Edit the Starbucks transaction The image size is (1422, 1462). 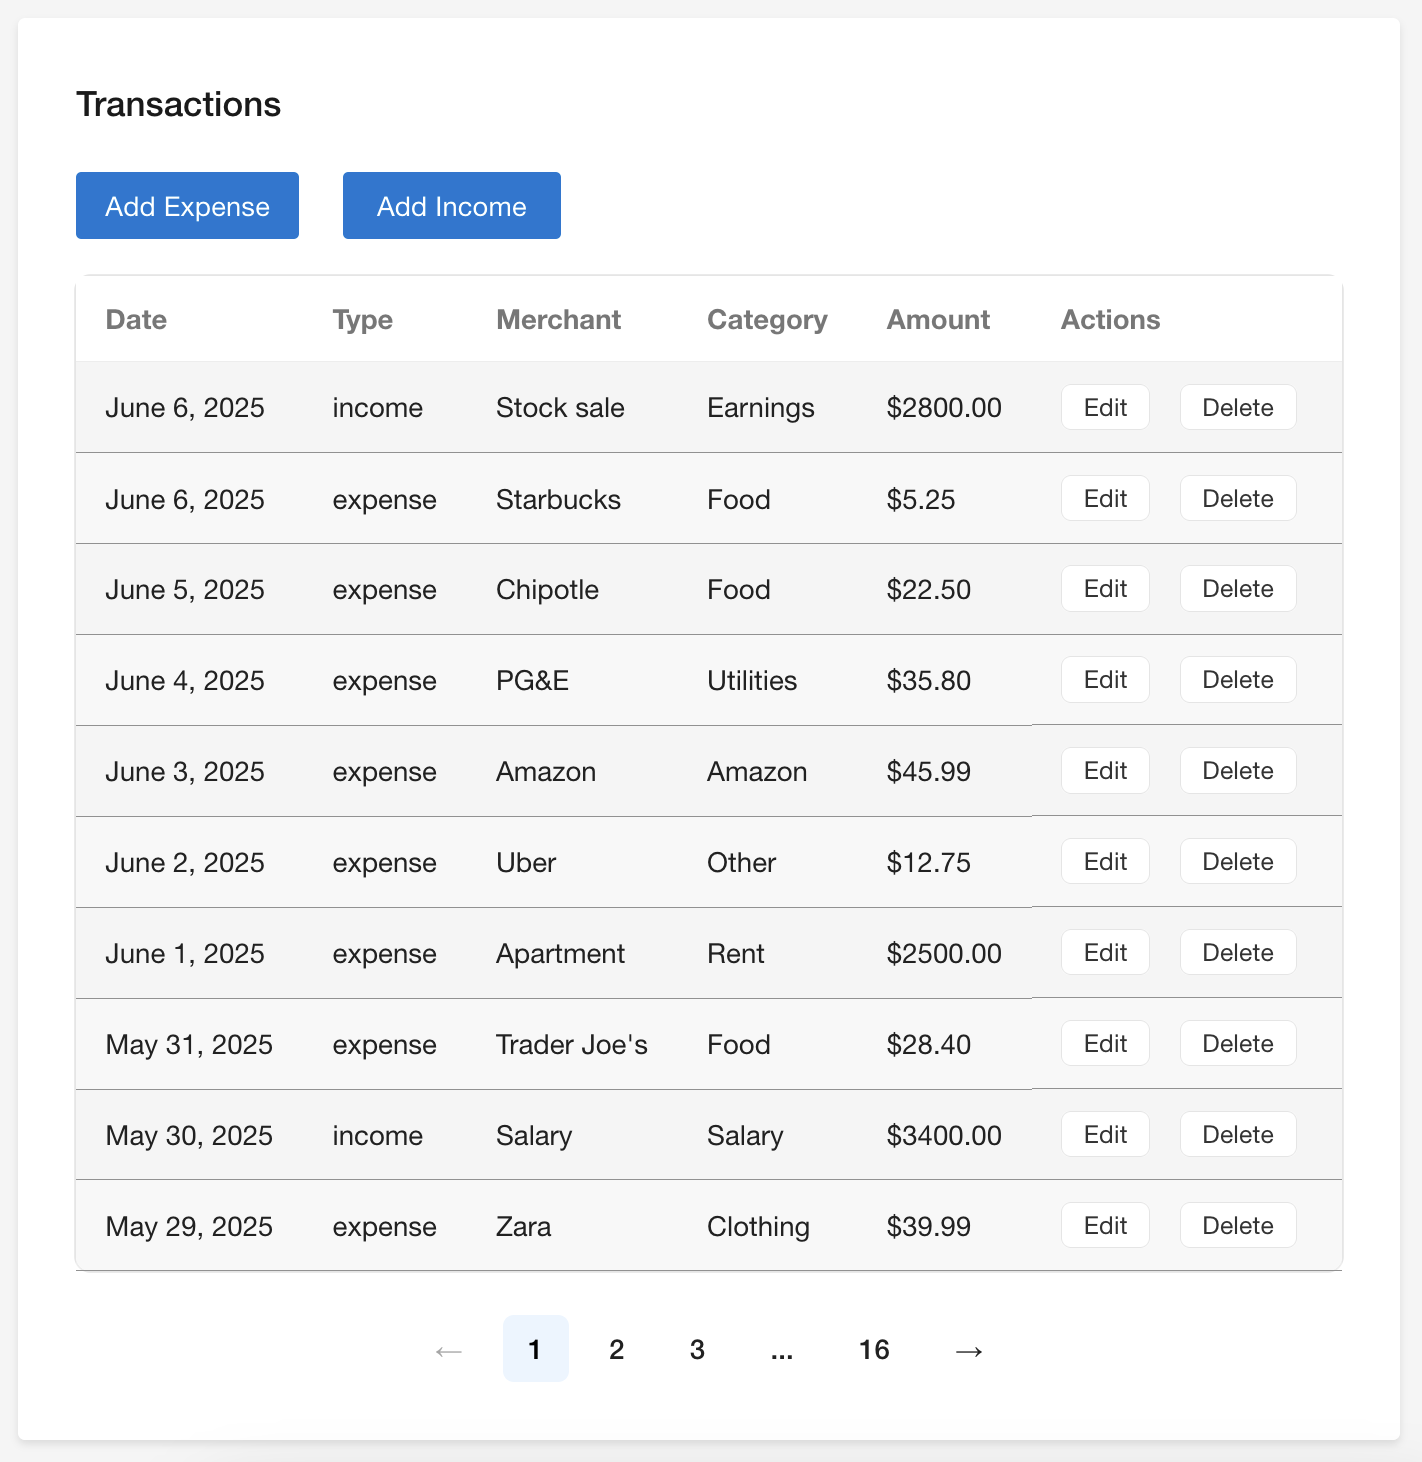pos(1105,498)
